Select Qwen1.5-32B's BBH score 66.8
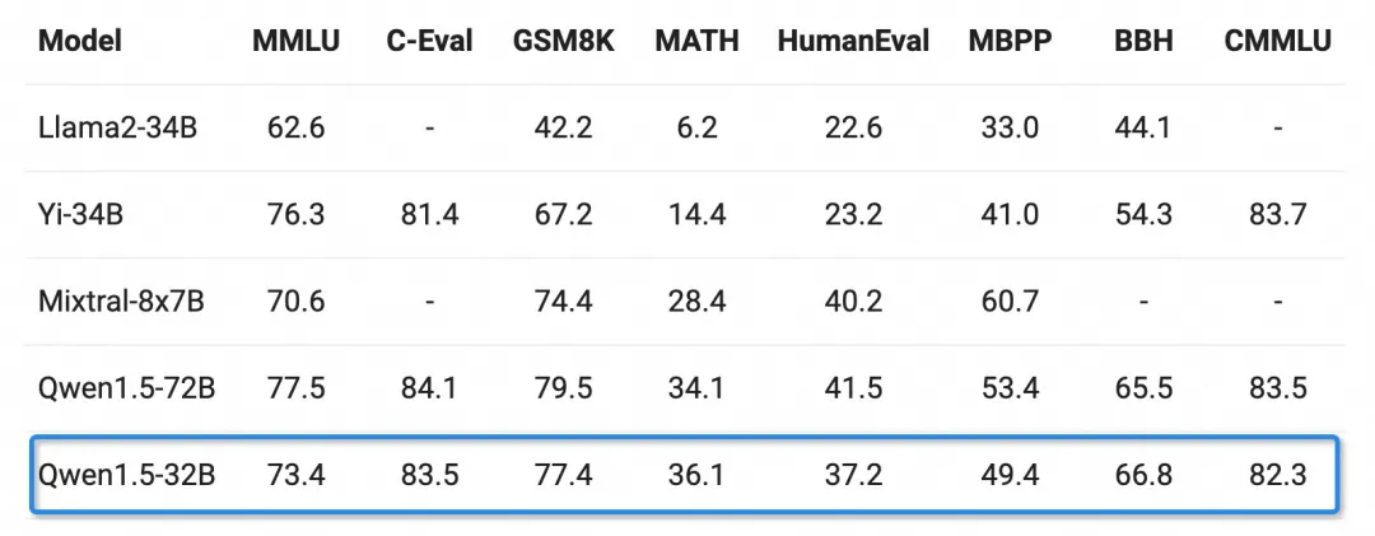1375x536 pixels. (1144, 474)
